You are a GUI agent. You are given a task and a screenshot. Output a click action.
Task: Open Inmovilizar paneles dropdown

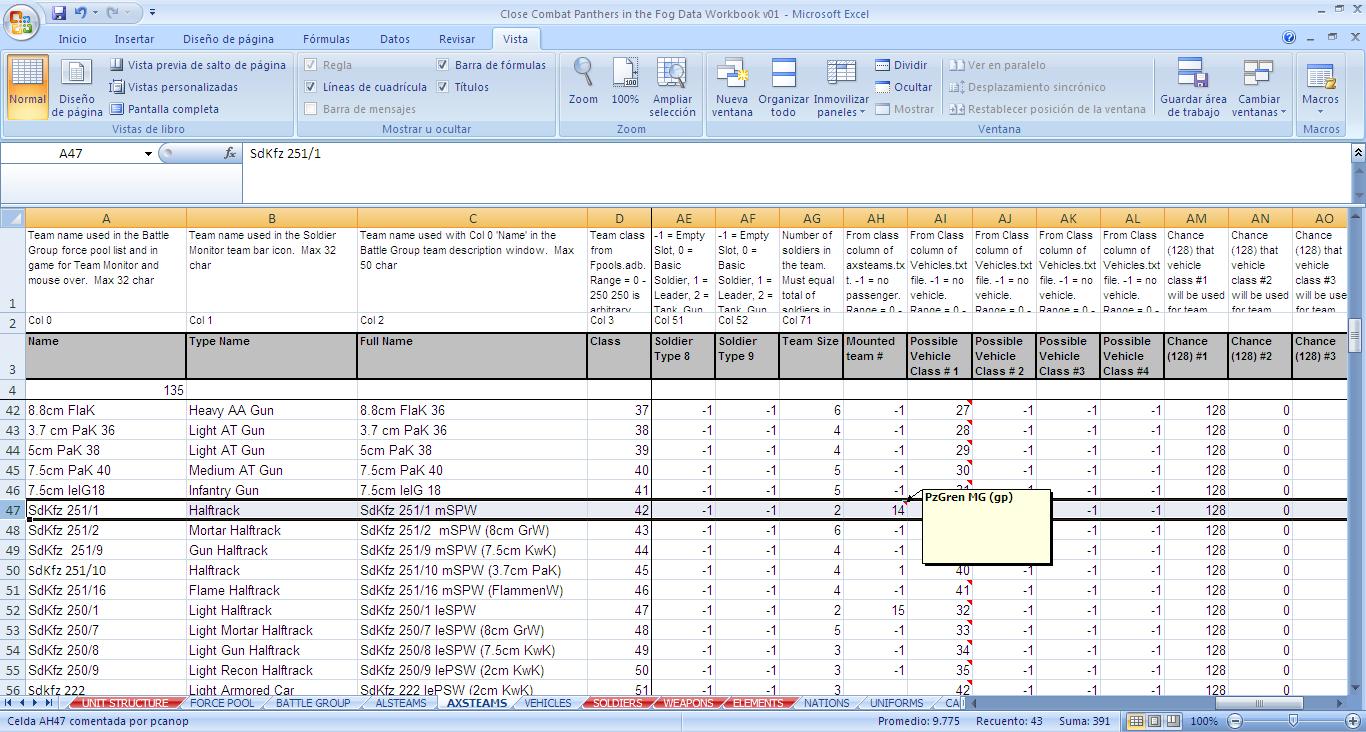click(x=841, y=87)
